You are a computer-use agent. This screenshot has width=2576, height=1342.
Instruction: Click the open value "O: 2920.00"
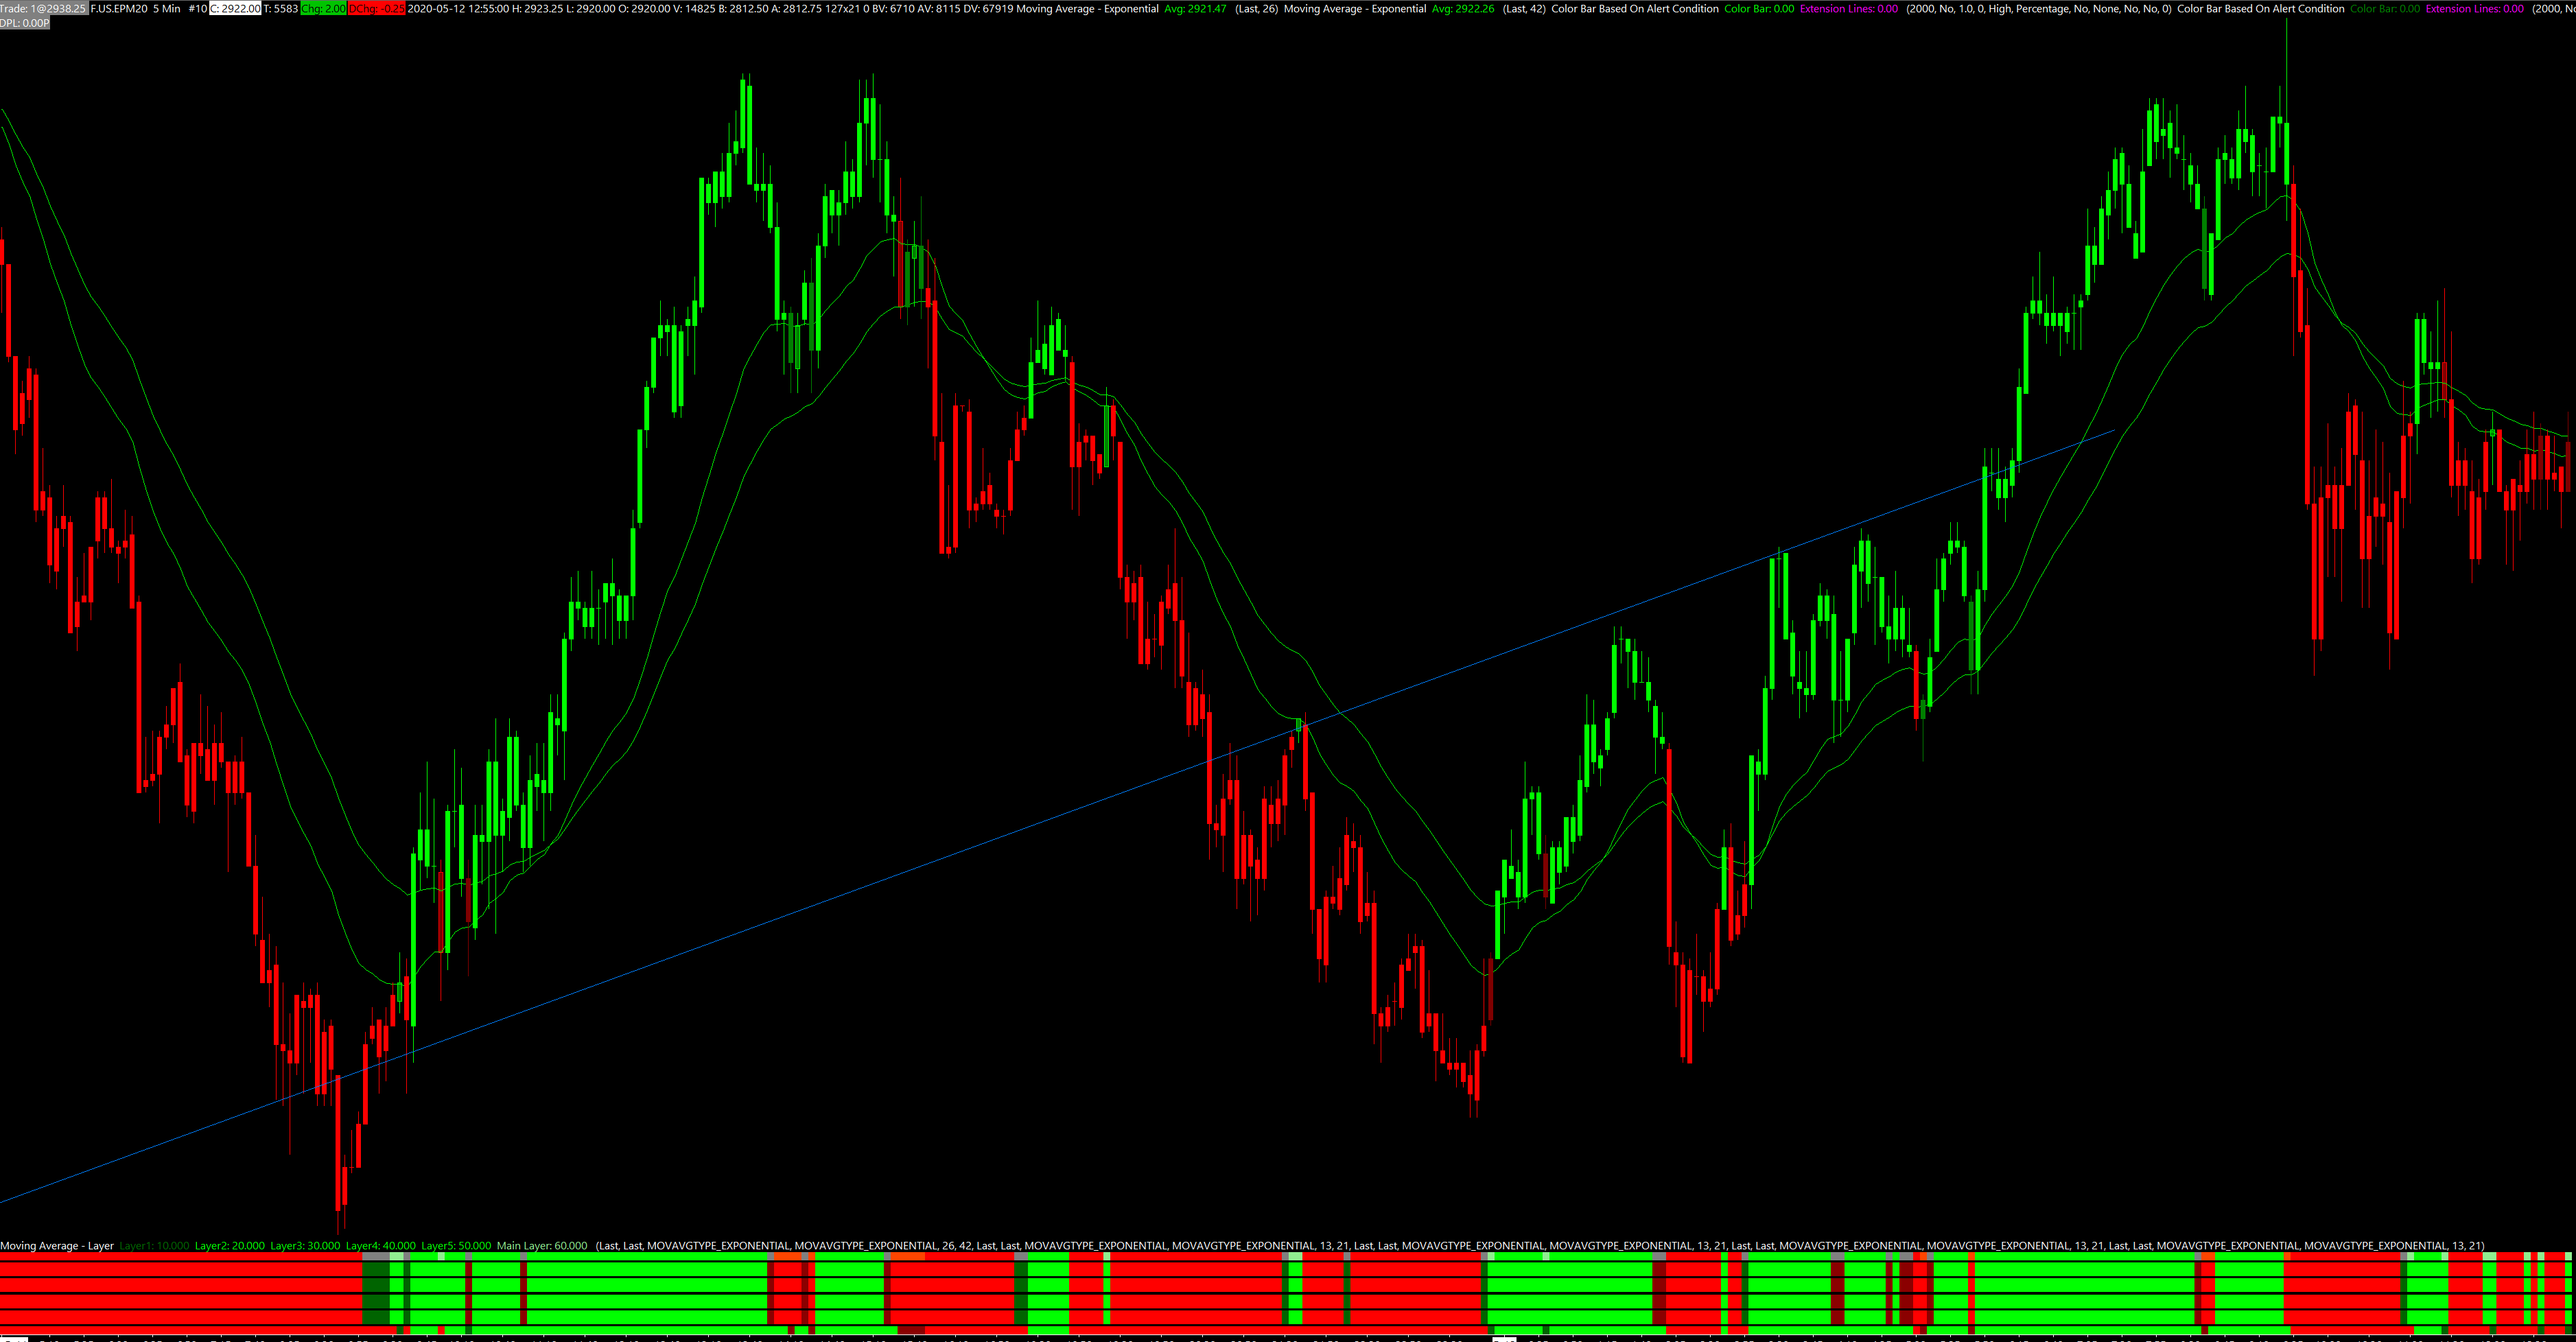point(645,8)
